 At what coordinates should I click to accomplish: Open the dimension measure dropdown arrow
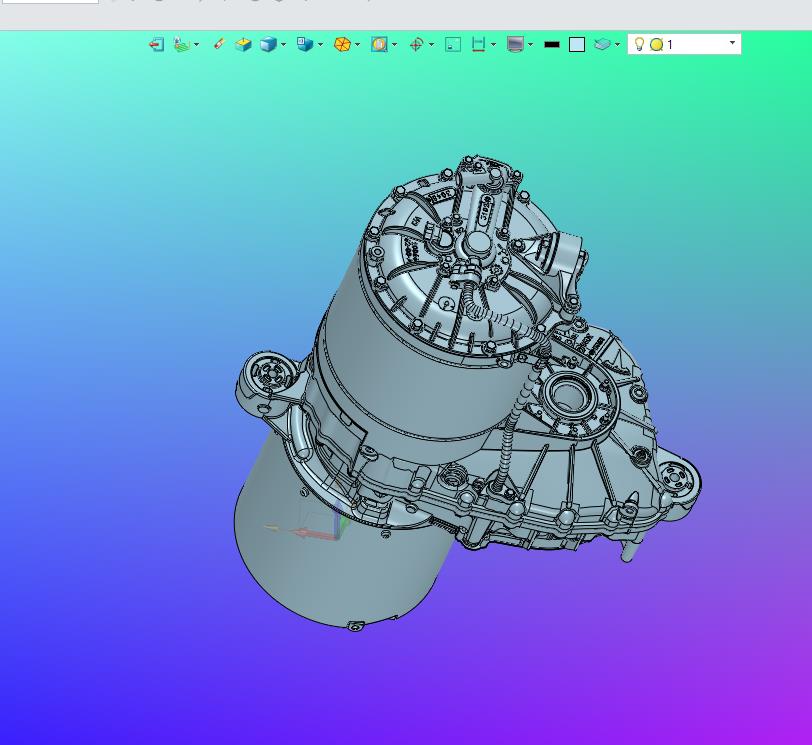point(493,45)
